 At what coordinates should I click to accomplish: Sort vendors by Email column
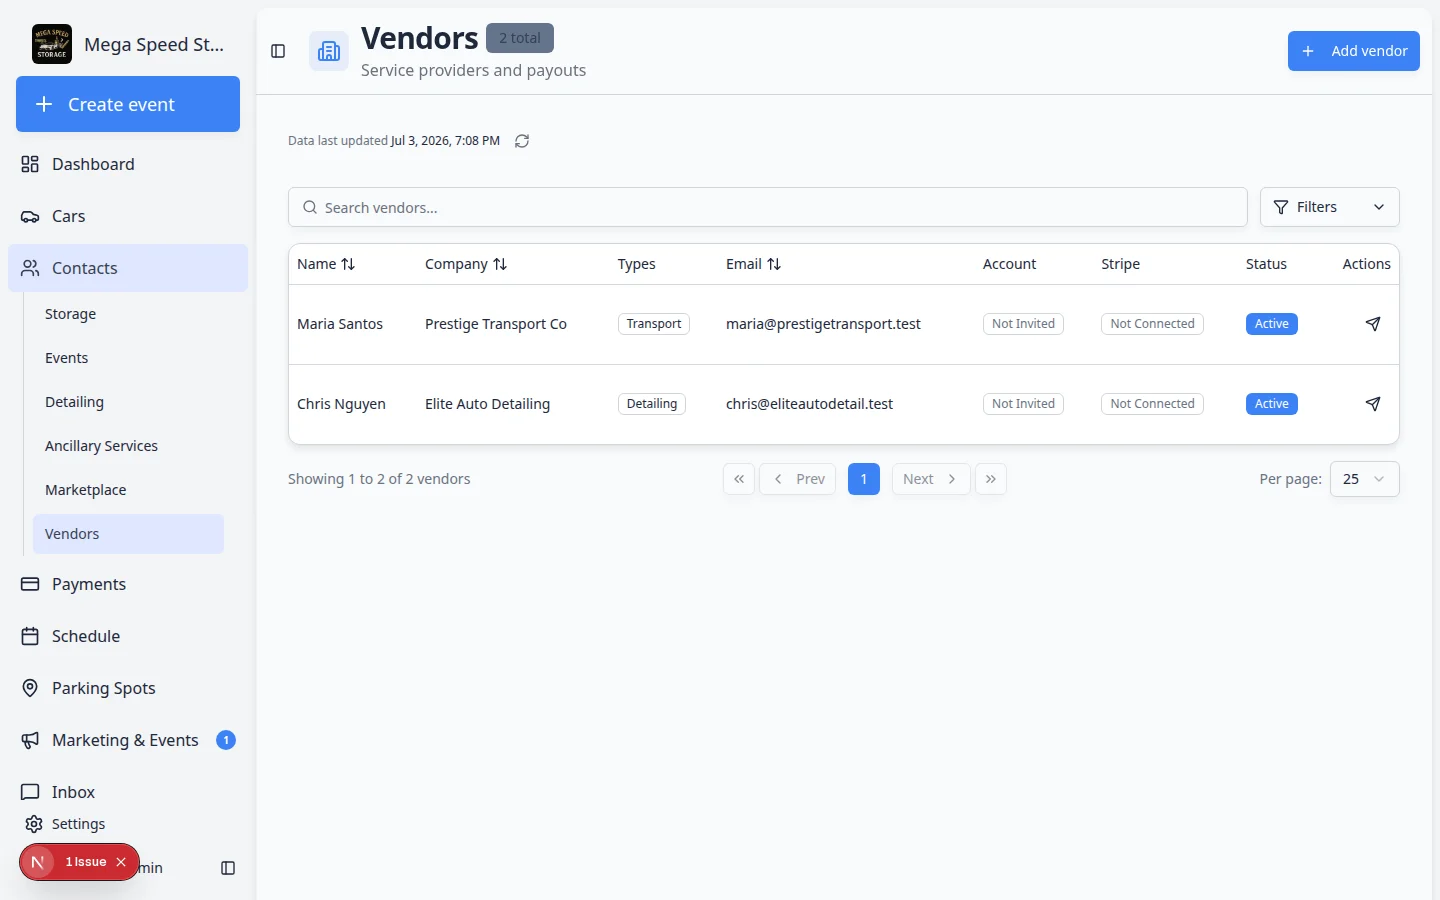[753, 264]
